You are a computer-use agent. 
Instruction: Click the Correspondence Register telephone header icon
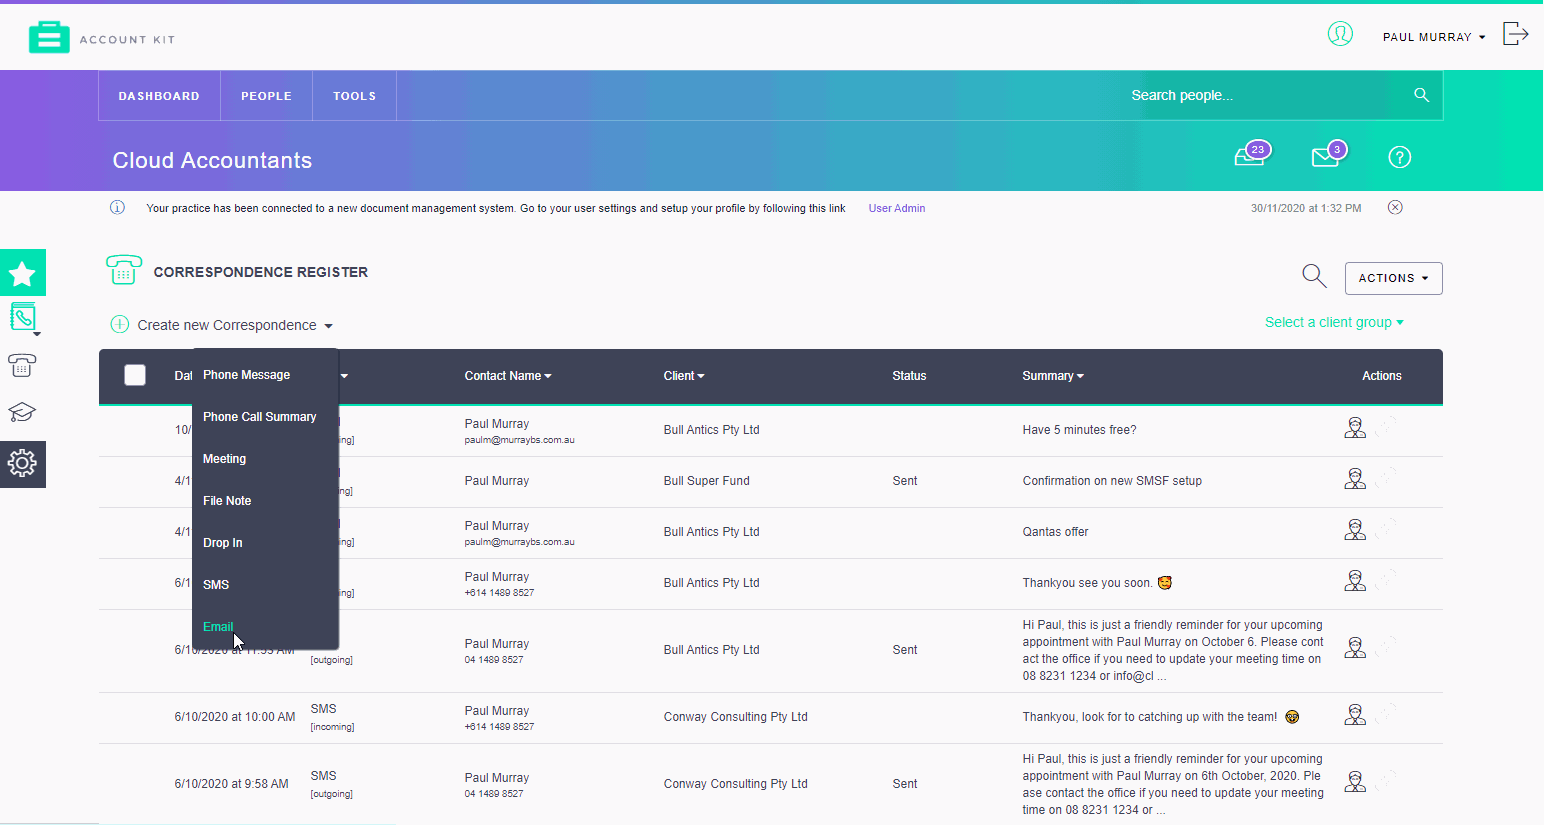pyautogui.click(x=124, y=270)
